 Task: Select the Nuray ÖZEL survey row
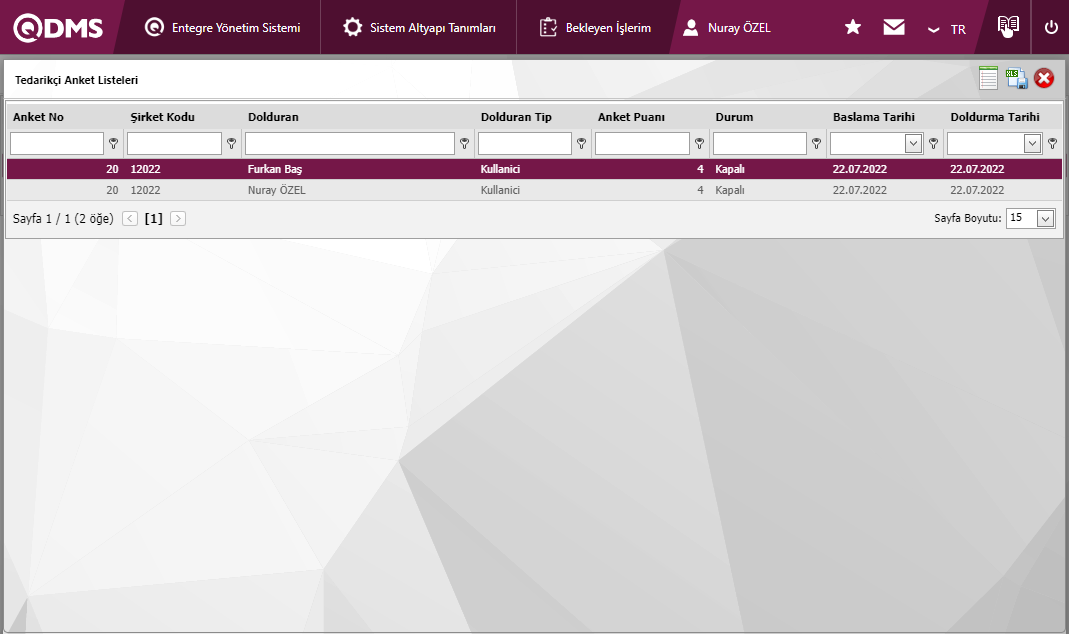point(400,190)
